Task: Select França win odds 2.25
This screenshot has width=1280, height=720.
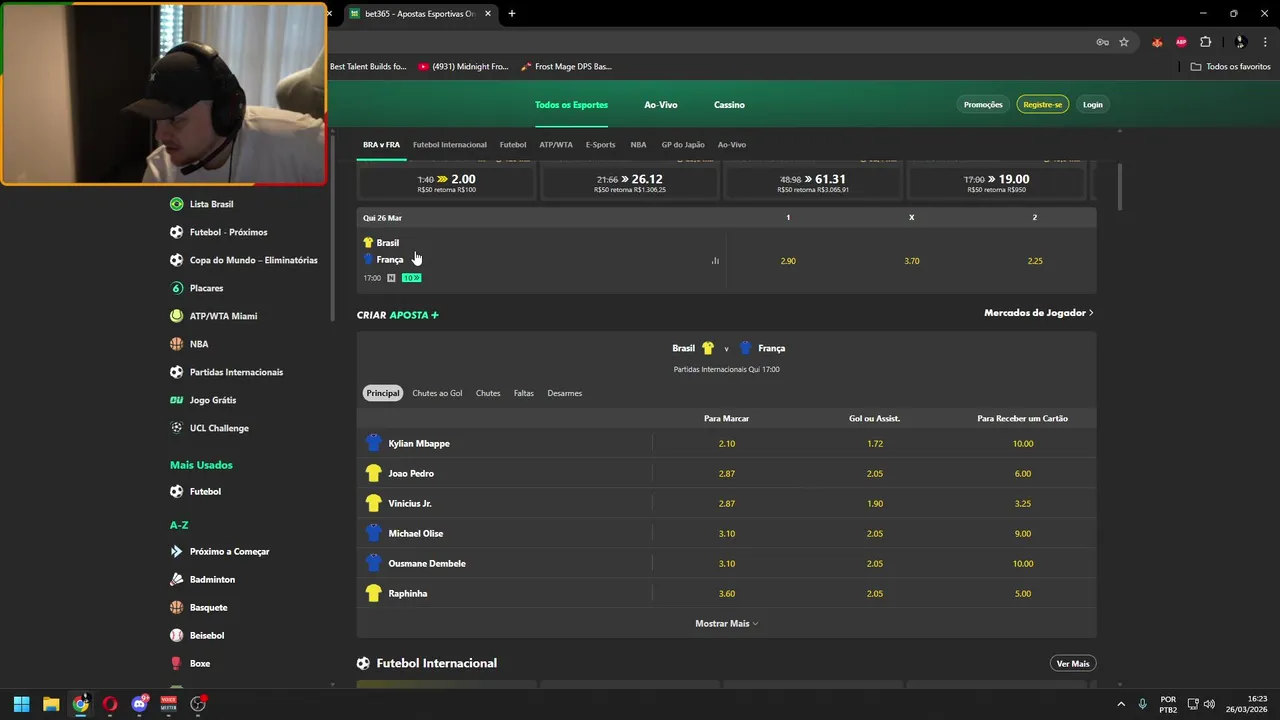Action: click(x=1035, y=261)
